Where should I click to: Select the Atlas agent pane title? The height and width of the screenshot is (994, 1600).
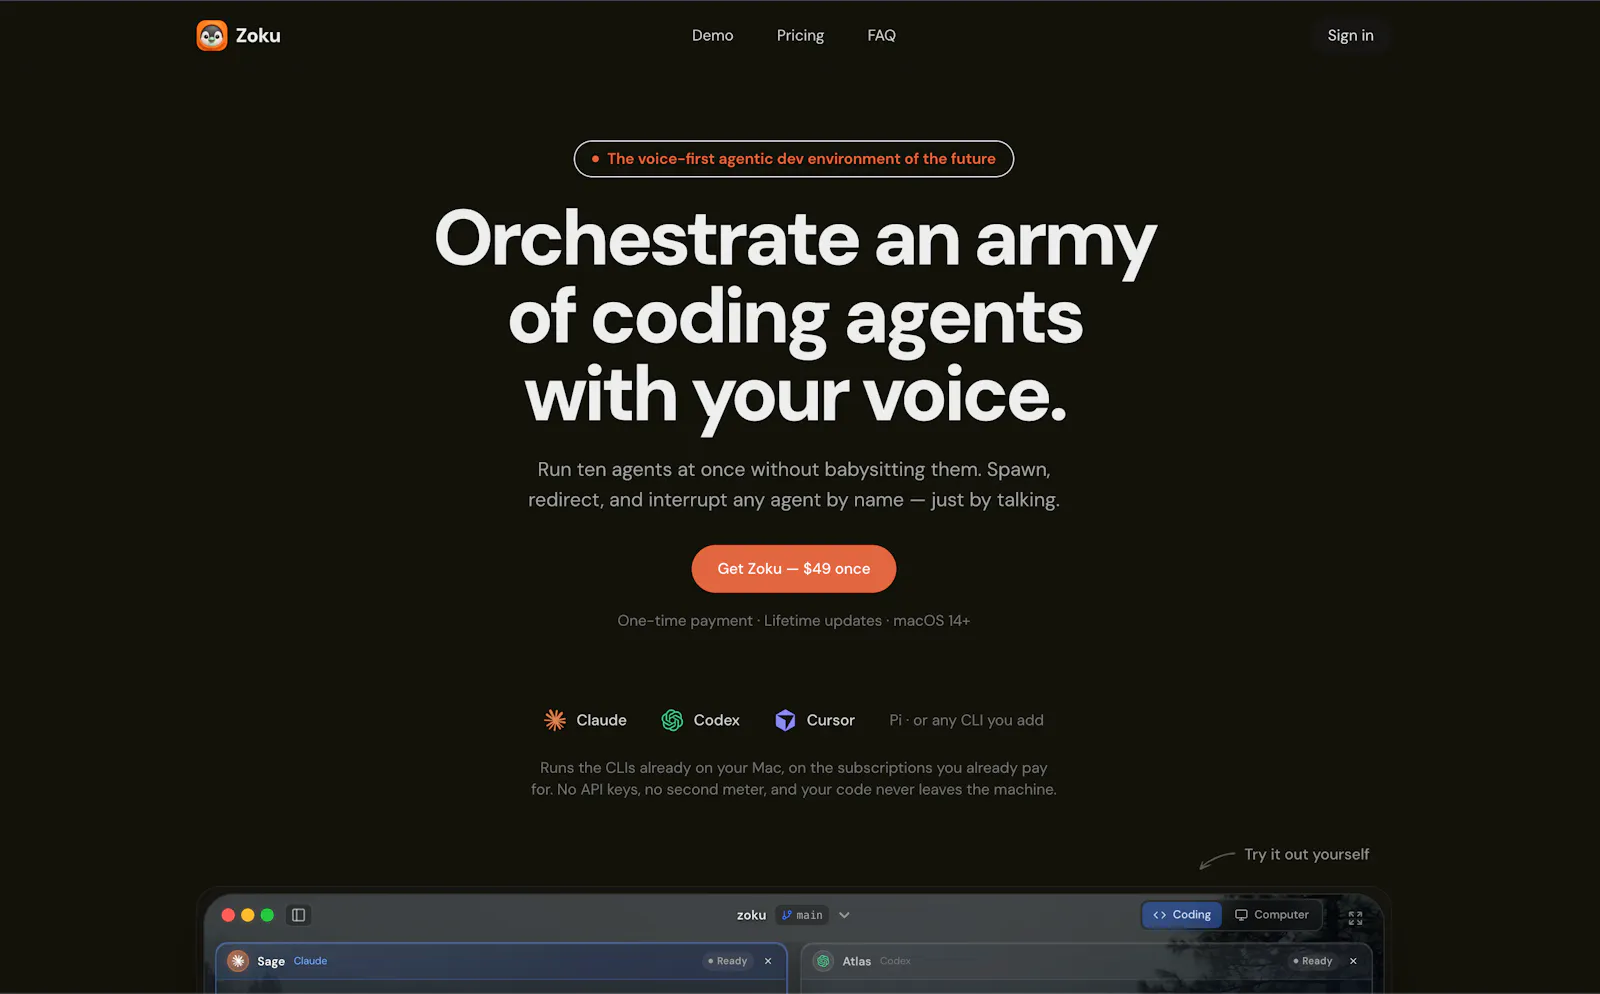856,961
